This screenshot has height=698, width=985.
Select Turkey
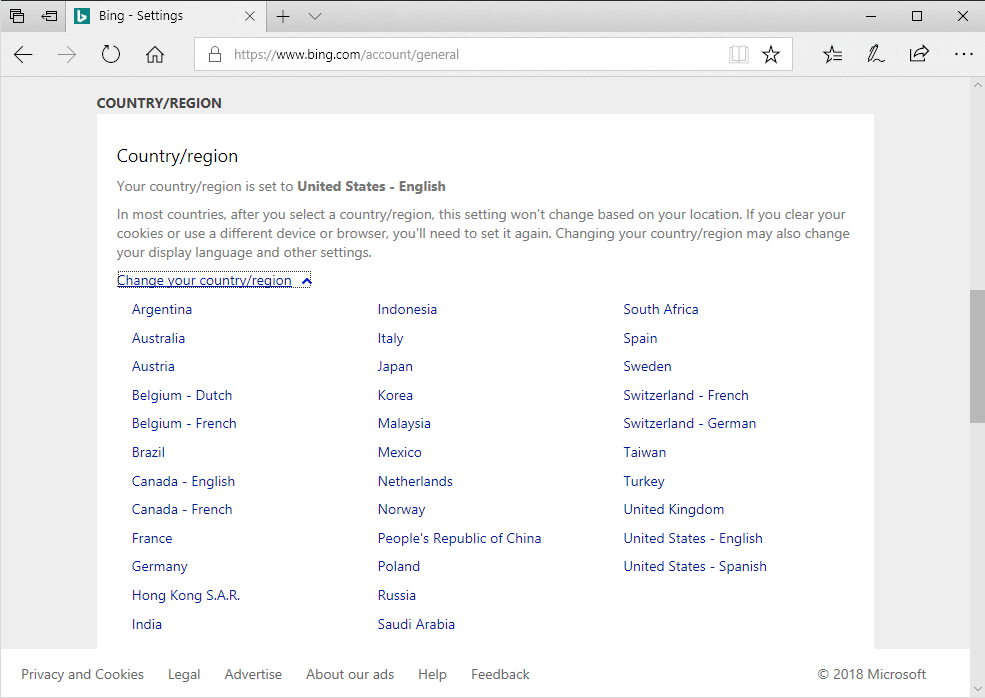(x=644, y=481)
